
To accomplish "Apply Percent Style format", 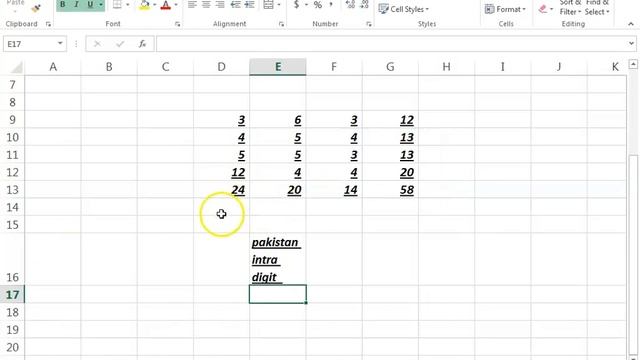I will tap(318, 5).
